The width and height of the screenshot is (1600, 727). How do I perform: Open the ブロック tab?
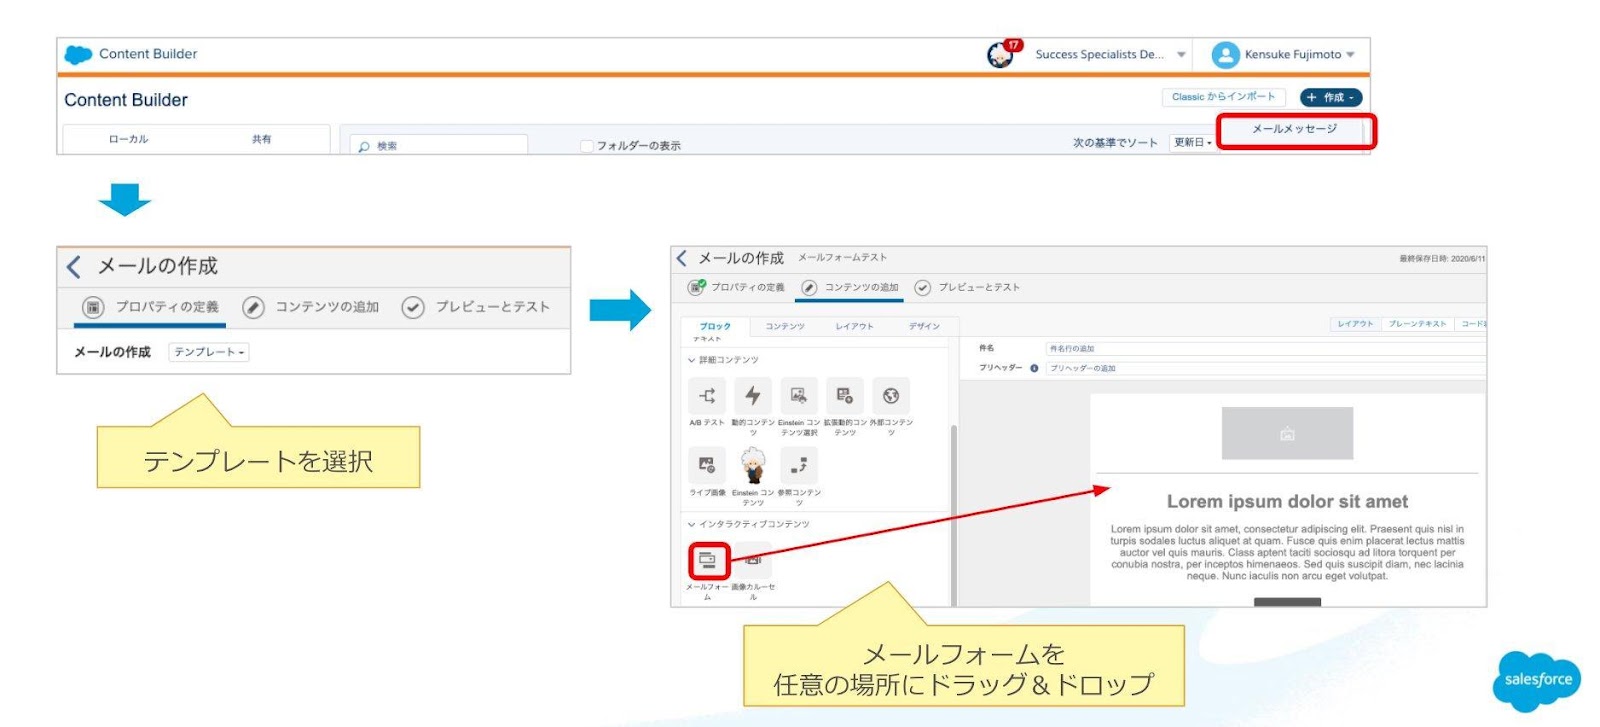pyautogui.click(x=715, y=326)
